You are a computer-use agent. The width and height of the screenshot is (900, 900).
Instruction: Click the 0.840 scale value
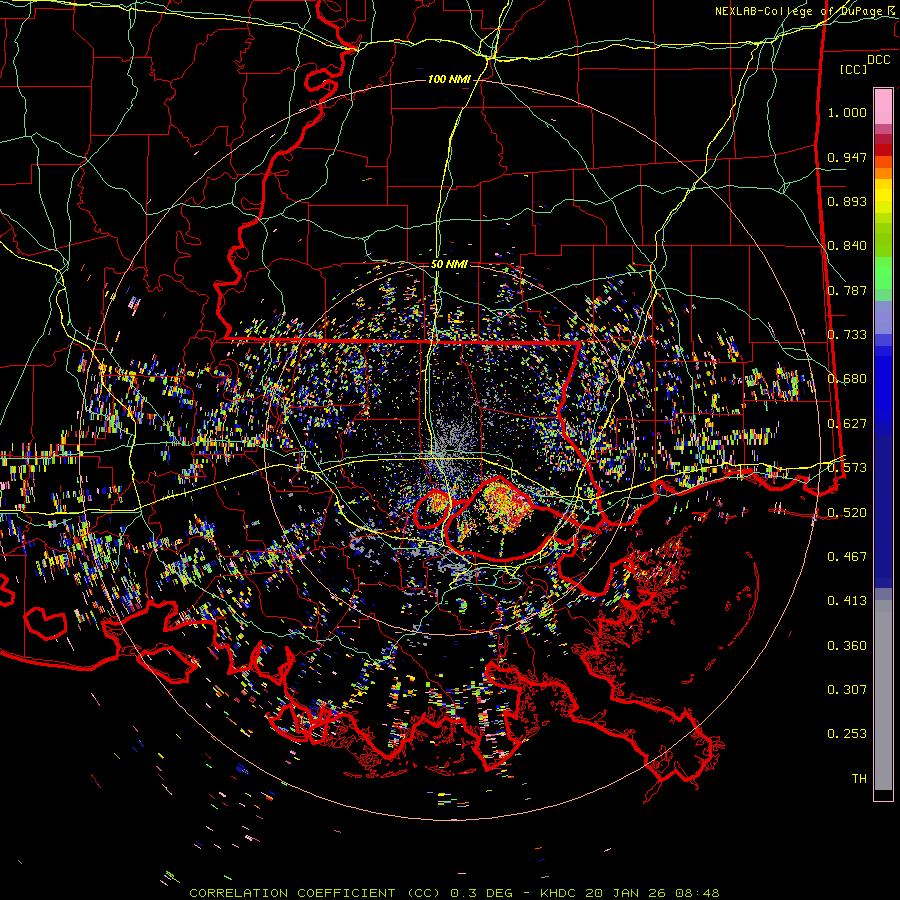click(847, 246)
